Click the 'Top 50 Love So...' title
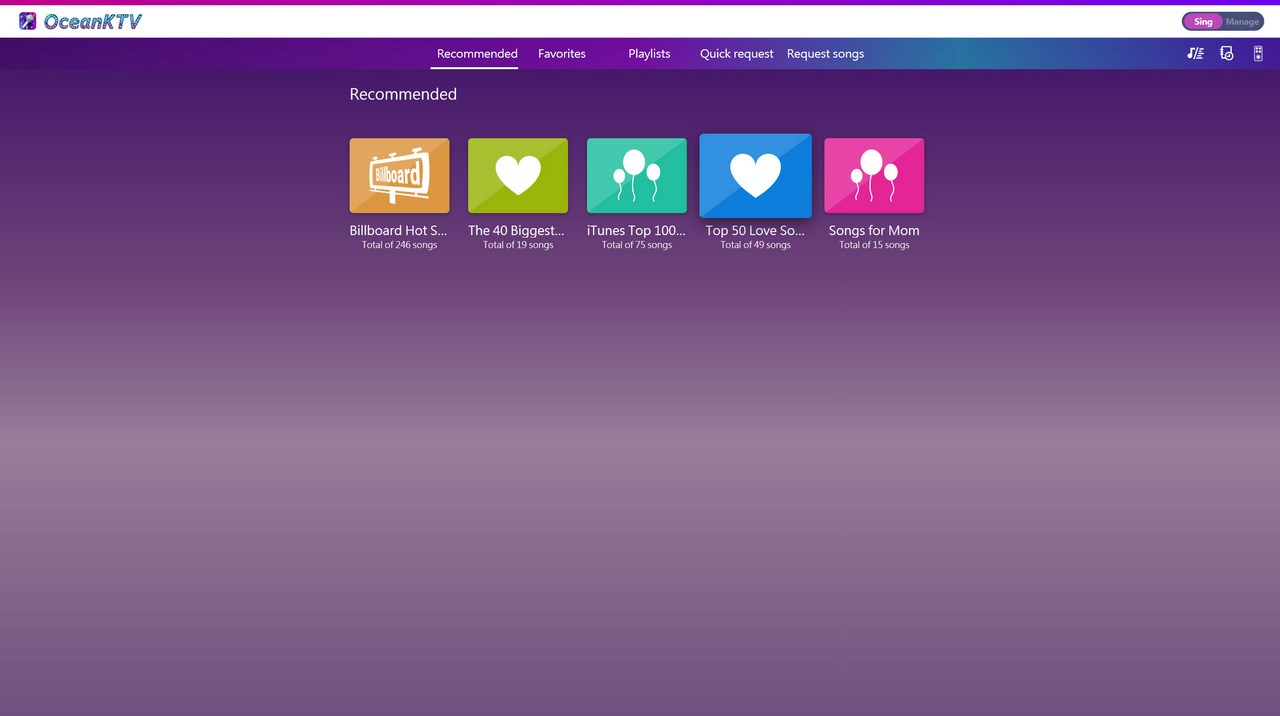Viewport: 1280px width, 716px height. 756,230
